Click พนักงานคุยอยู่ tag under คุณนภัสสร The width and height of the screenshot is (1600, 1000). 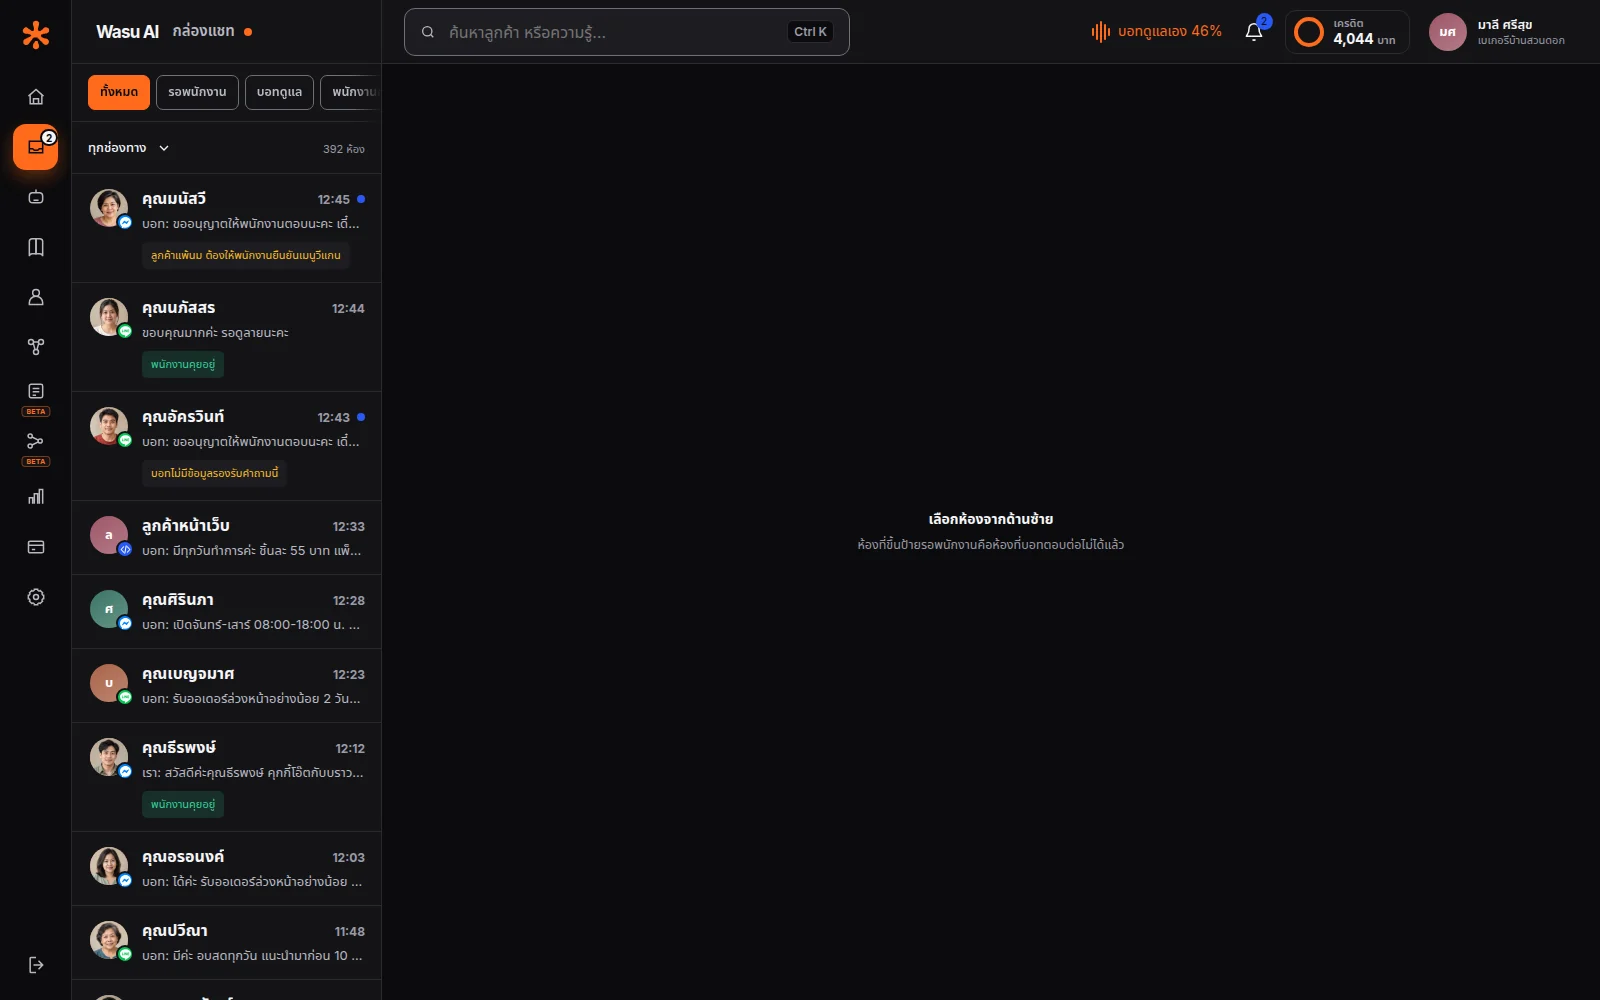[183, 364]
